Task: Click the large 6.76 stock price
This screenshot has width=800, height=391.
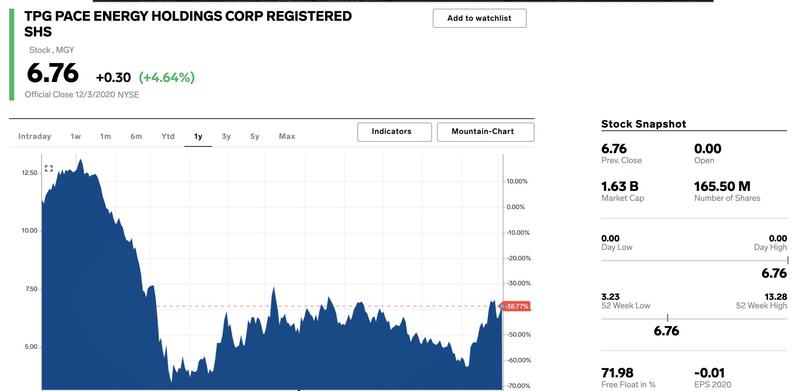Action: (53, 73)
